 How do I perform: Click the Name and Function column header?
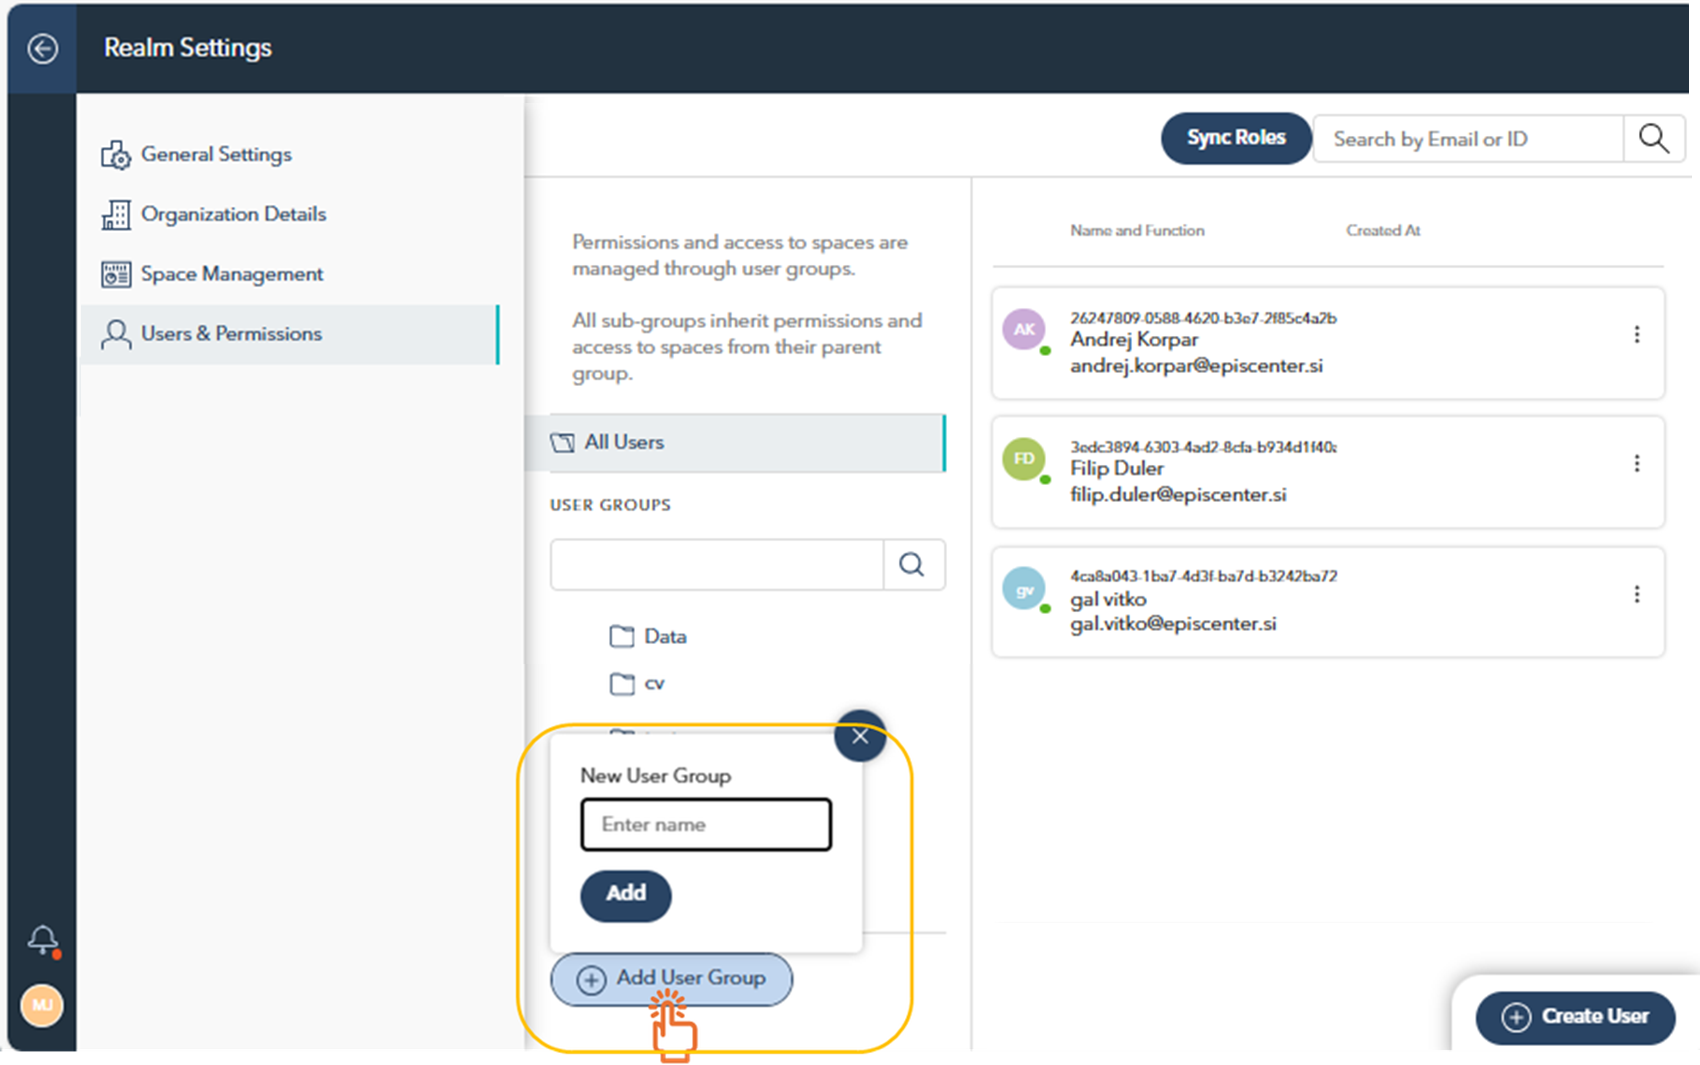click(1137, 230)
